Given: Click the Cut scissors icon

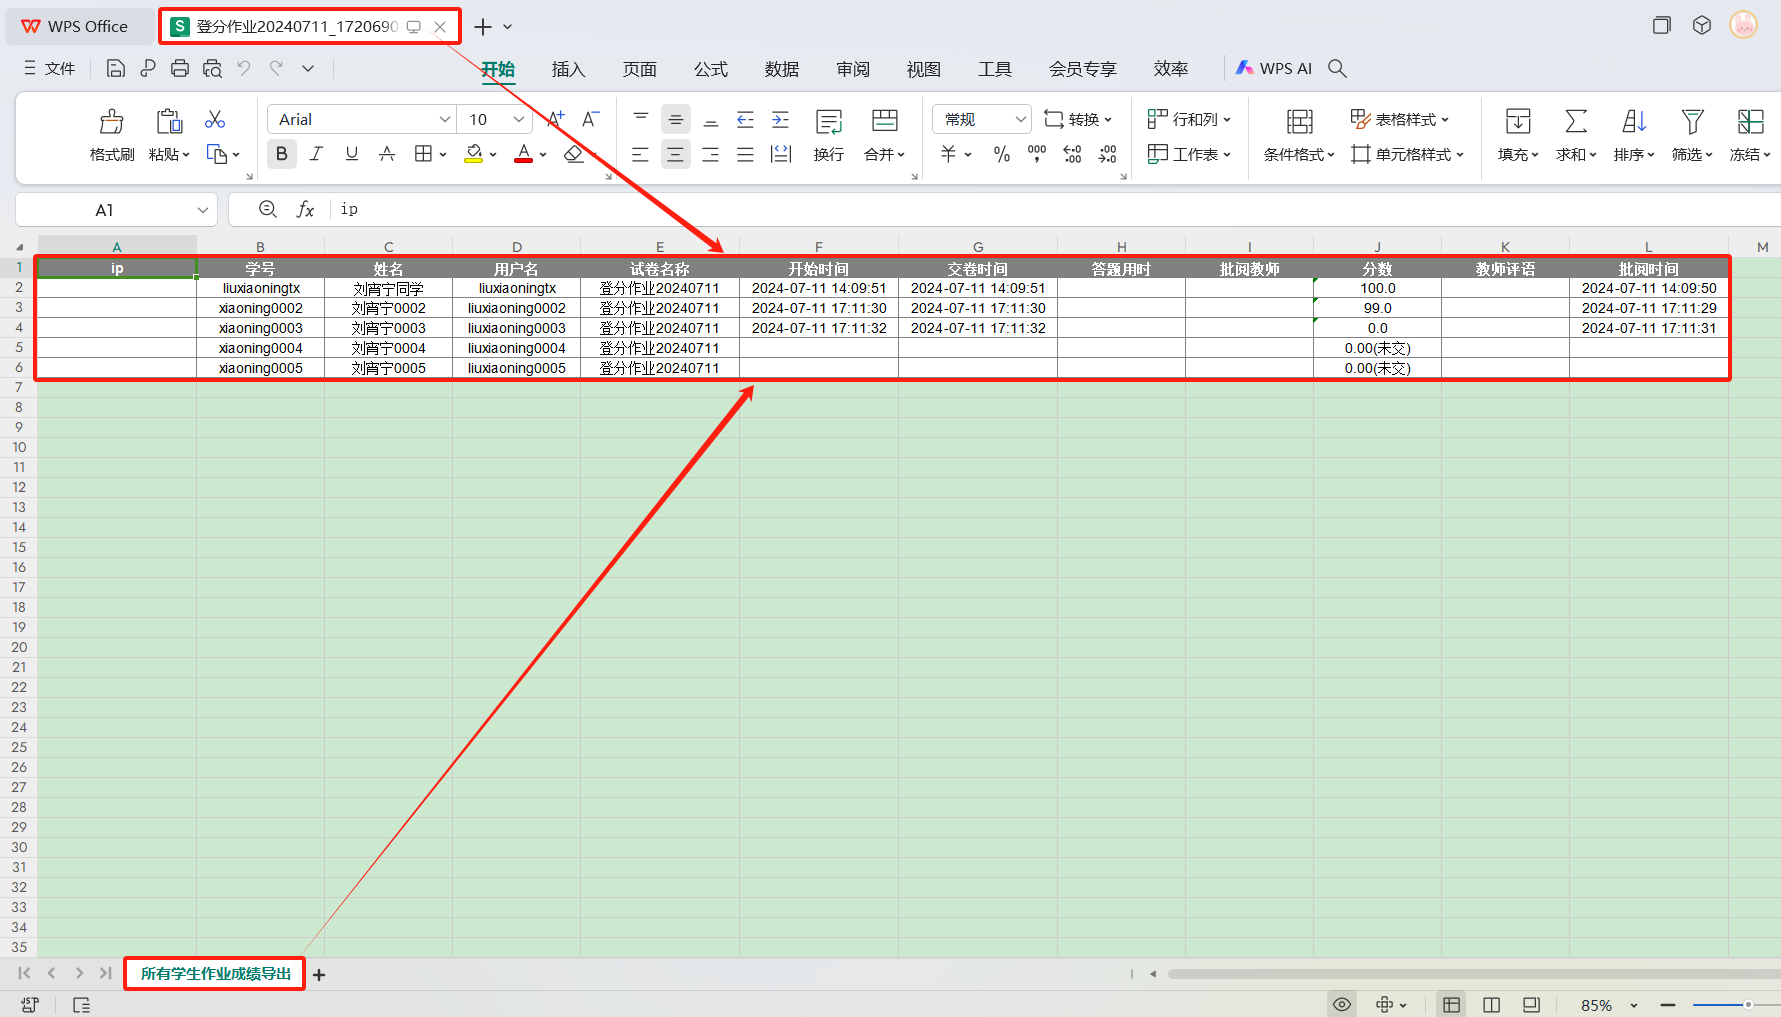Looking at the screenshot, I should click(215, 120).
